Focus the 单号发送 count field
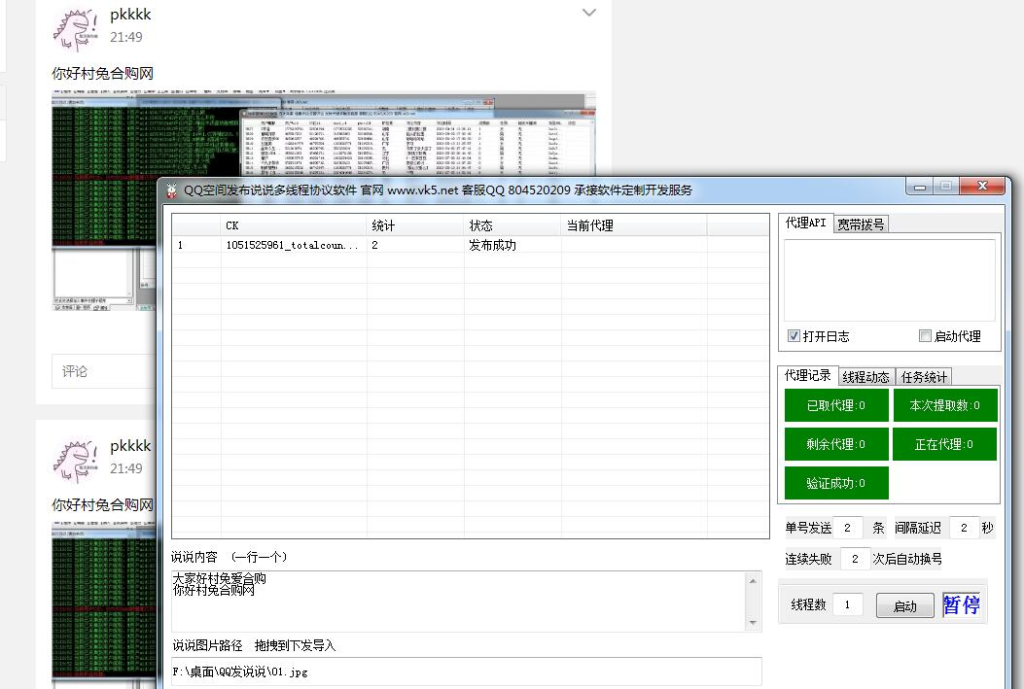Viewport: 1024px width, 689px height. 850,528
